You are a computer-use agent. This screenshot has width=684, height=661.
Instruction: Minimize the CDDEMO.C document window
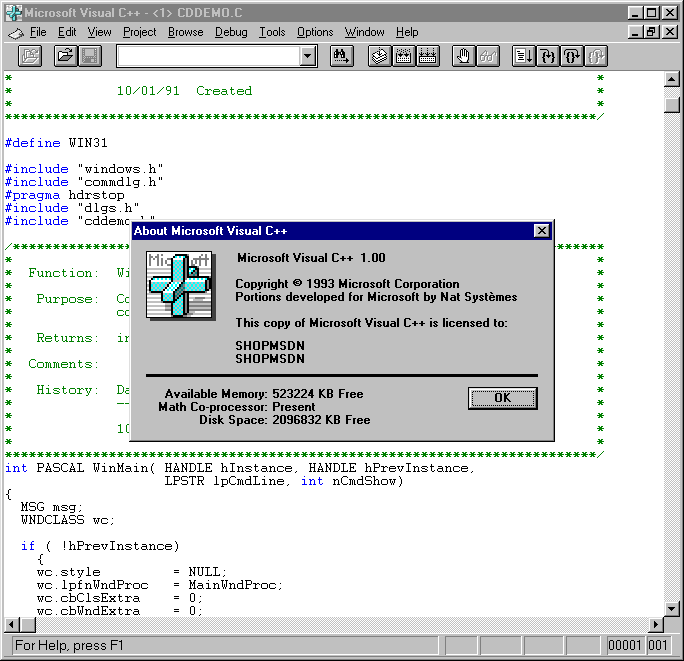(x=635, y=32)
